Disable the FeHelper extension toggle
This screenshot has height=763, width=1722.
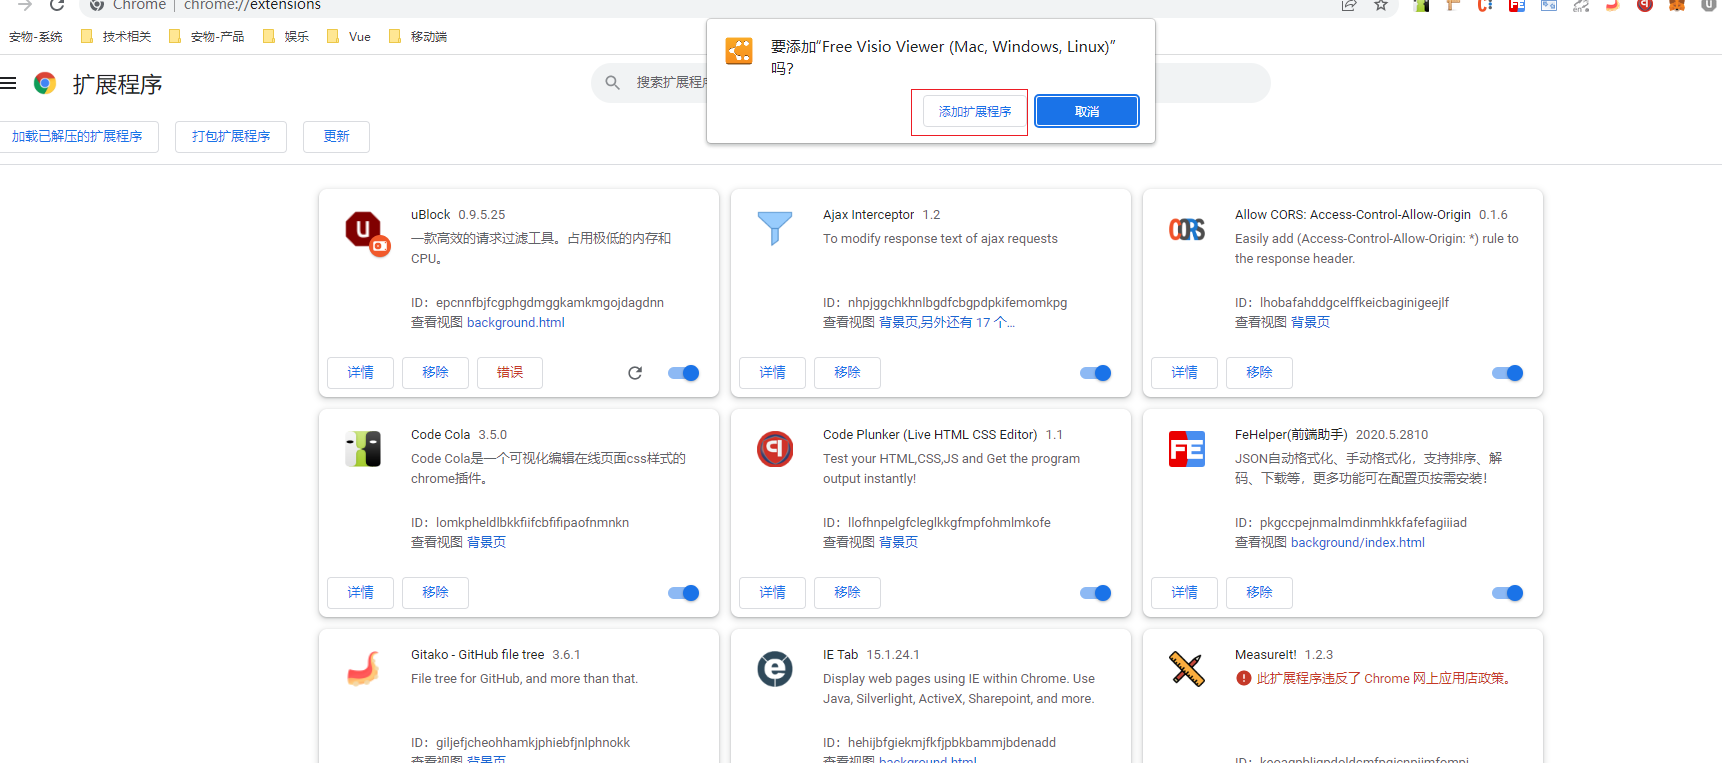1508,593
